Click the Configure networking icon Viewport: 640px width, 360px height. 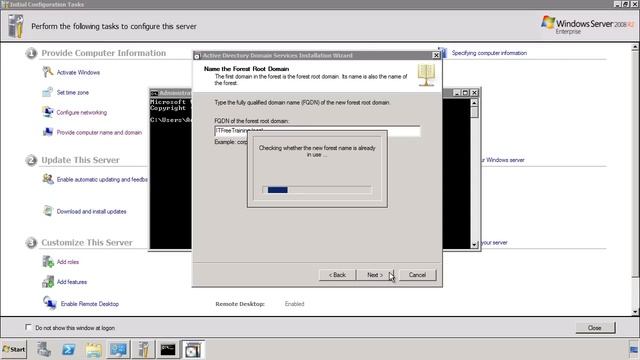[x=48, y=112]
